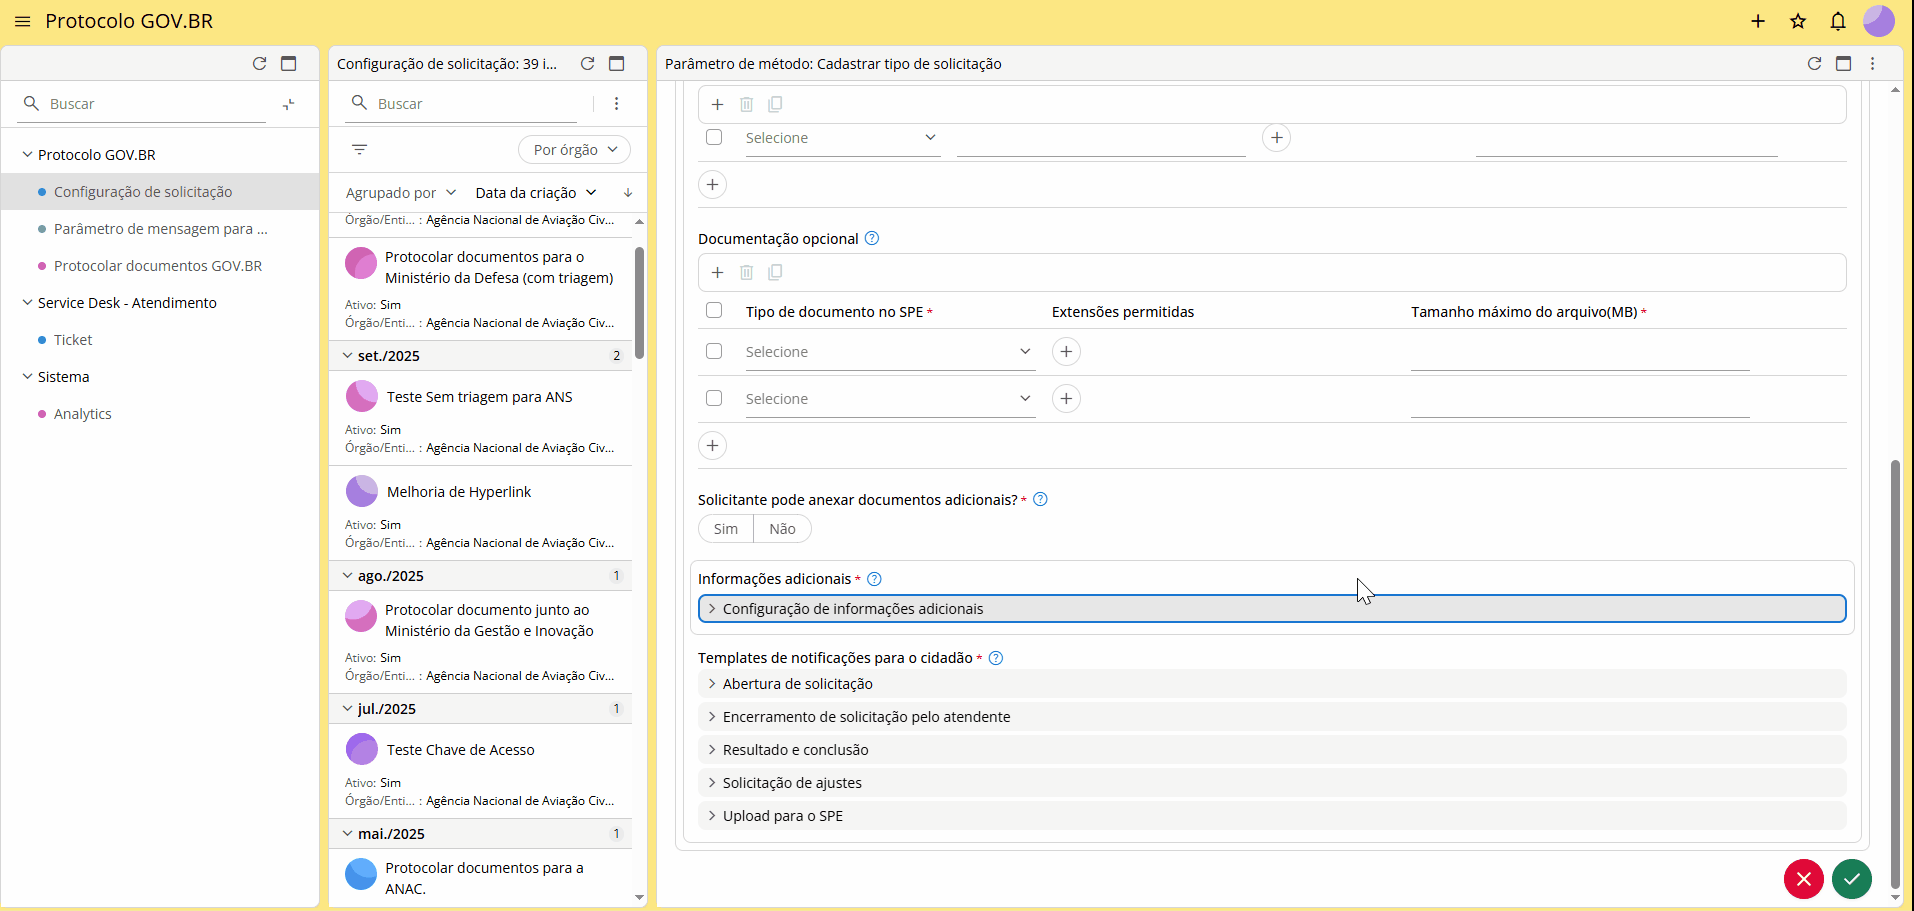Viewport: 1914px width, 911px height.
Task: Check the Tipo de documento header checkbox
Action: (x=714, y=310)
